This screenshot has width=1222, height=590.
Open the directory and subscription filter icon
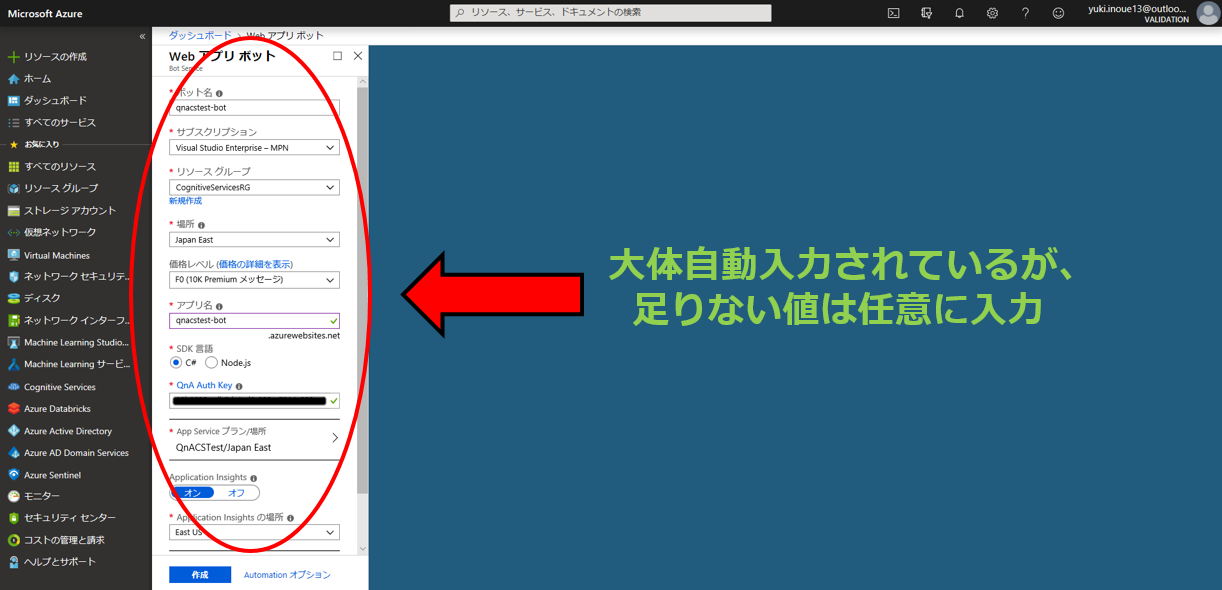point(927,13)
